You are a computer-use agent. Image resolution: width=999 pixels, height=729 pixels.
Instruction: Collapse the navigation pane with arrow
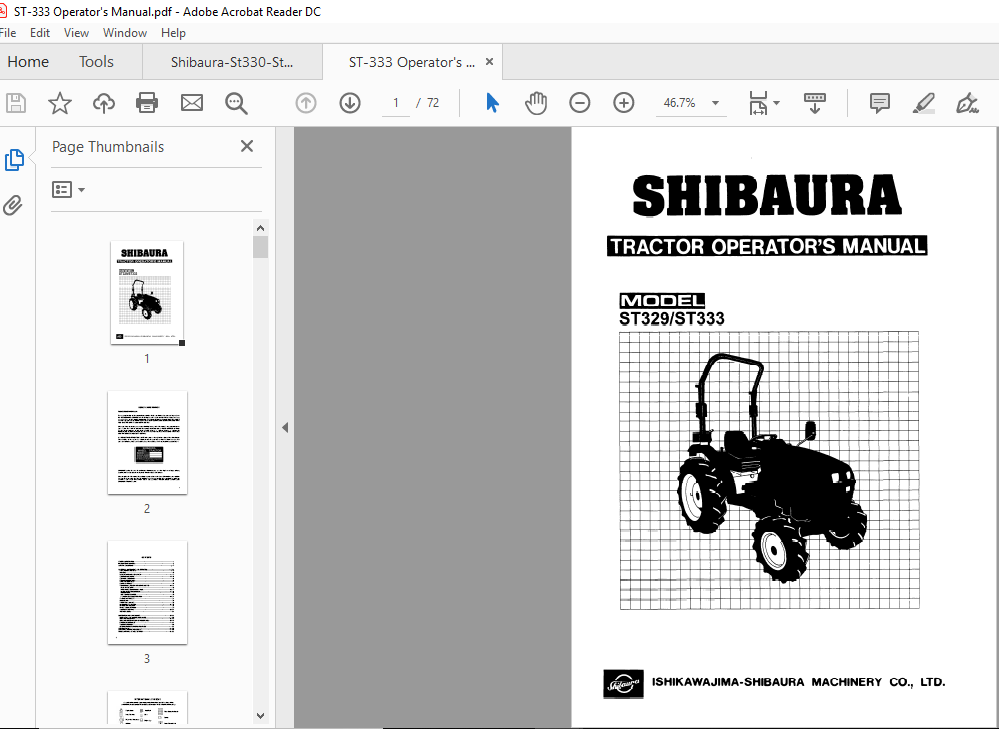[285, 428]
